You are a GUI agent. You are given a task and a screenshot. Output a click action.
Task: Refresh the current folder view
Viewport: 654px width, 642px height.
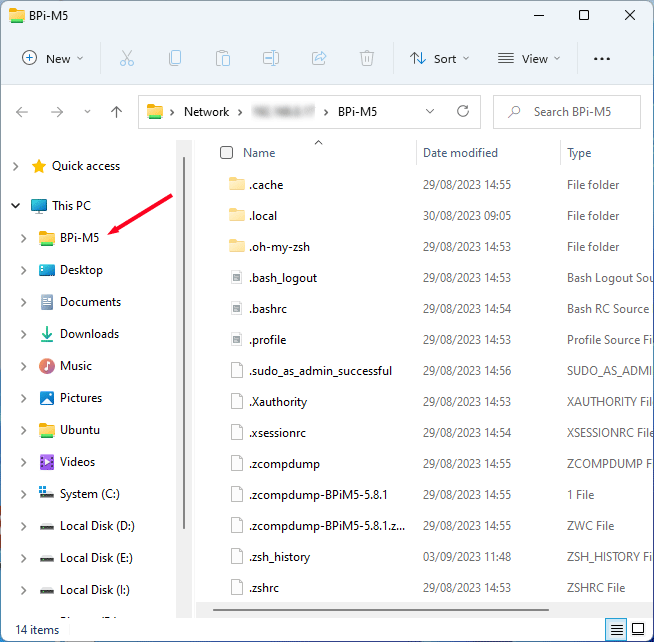click(462, 112)
